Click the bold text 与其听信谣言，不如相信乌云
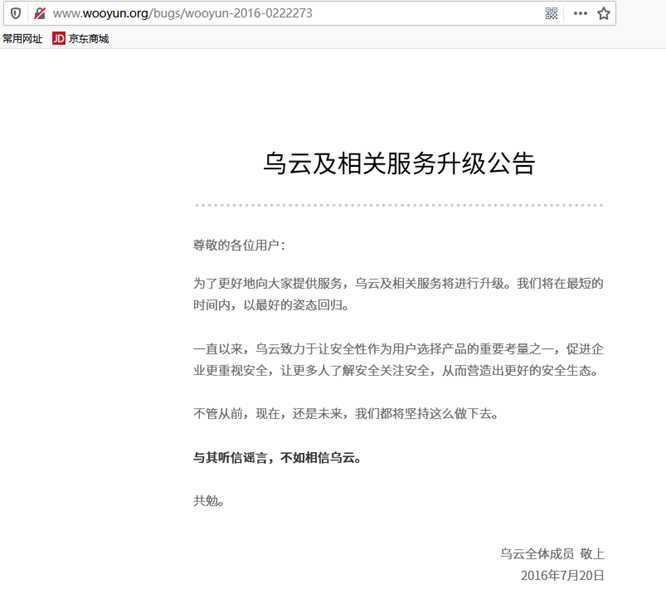666x594 pixels. pos(277,458)
